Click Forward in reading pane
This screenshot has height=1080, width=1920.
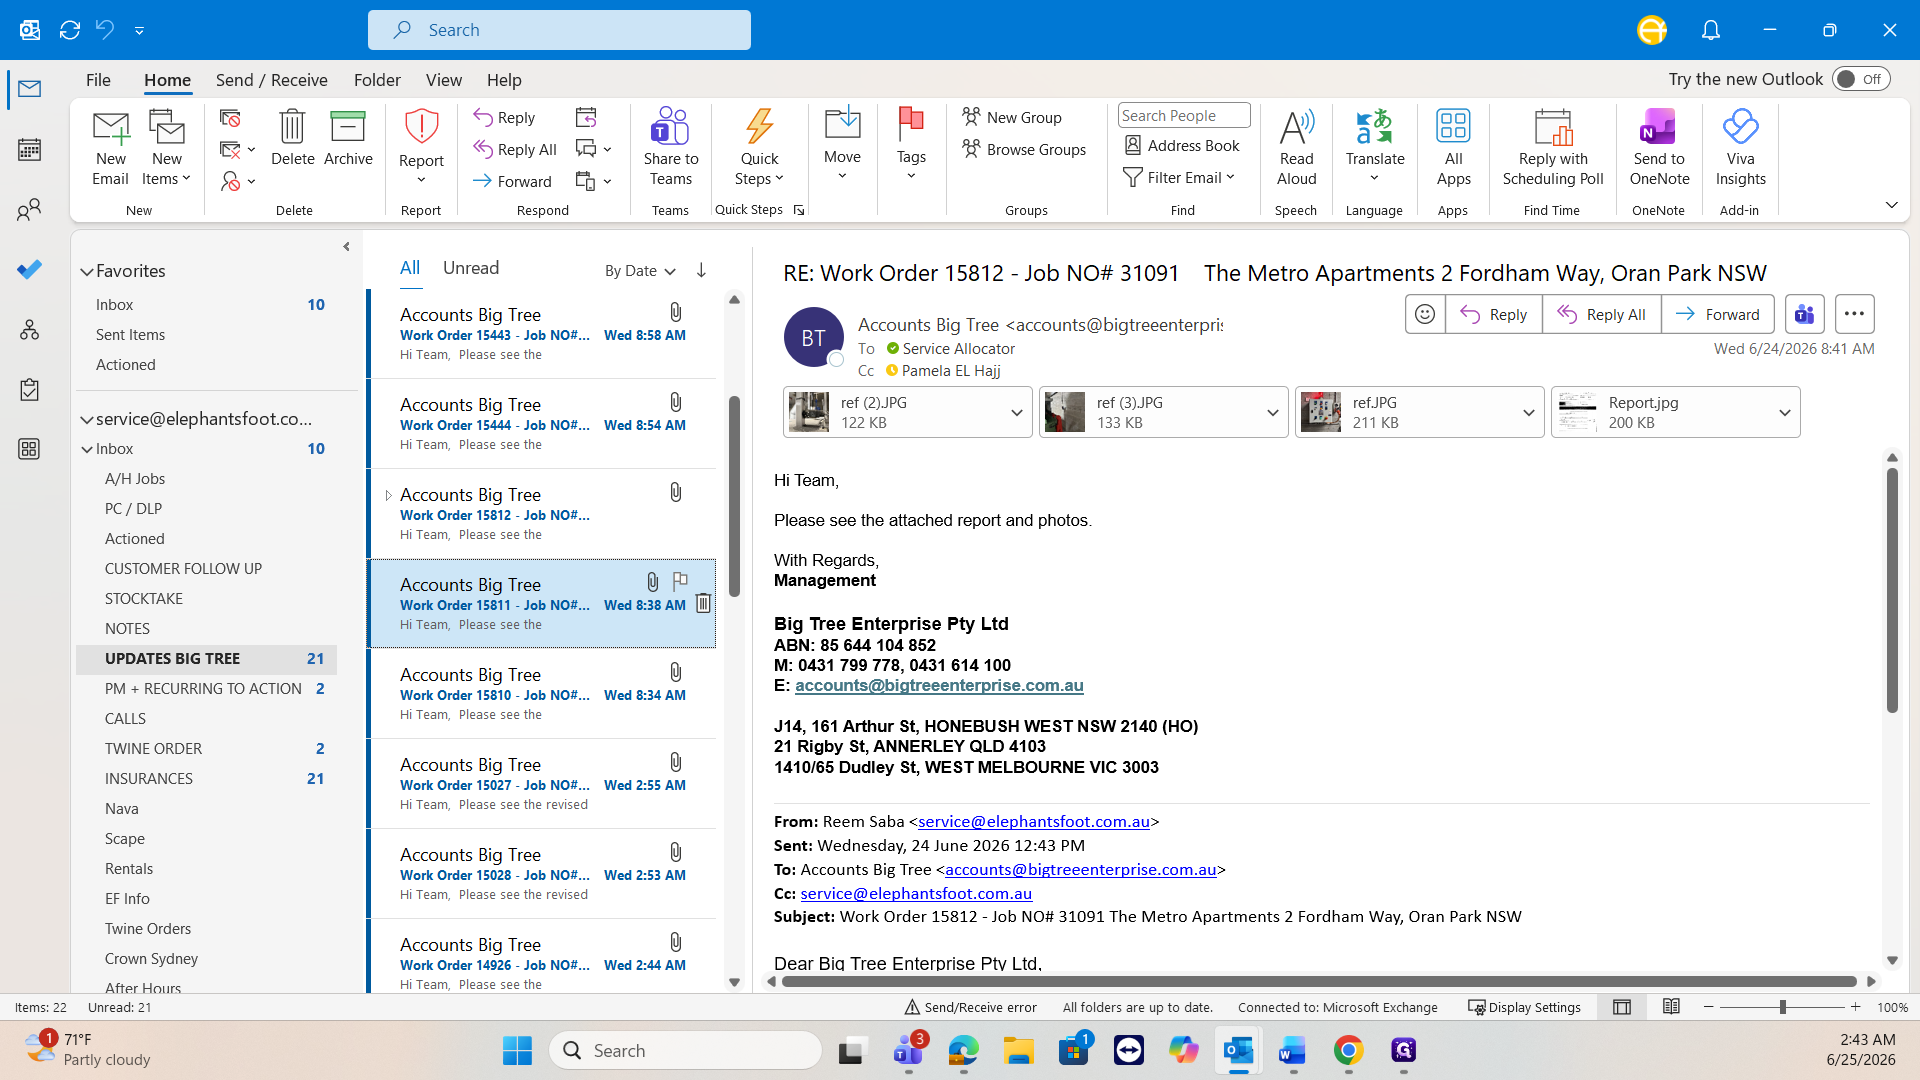(x=1718, y=314)
